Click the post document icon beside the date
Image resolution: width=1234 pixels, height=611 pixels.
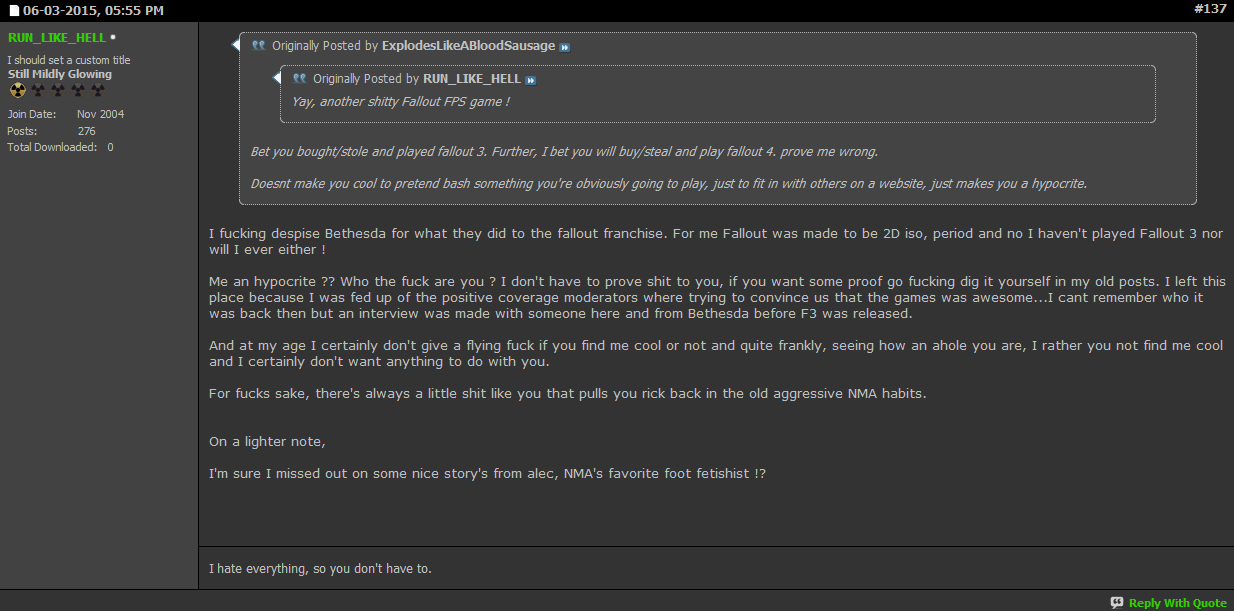pyautogui.click(x=14, y=11)
